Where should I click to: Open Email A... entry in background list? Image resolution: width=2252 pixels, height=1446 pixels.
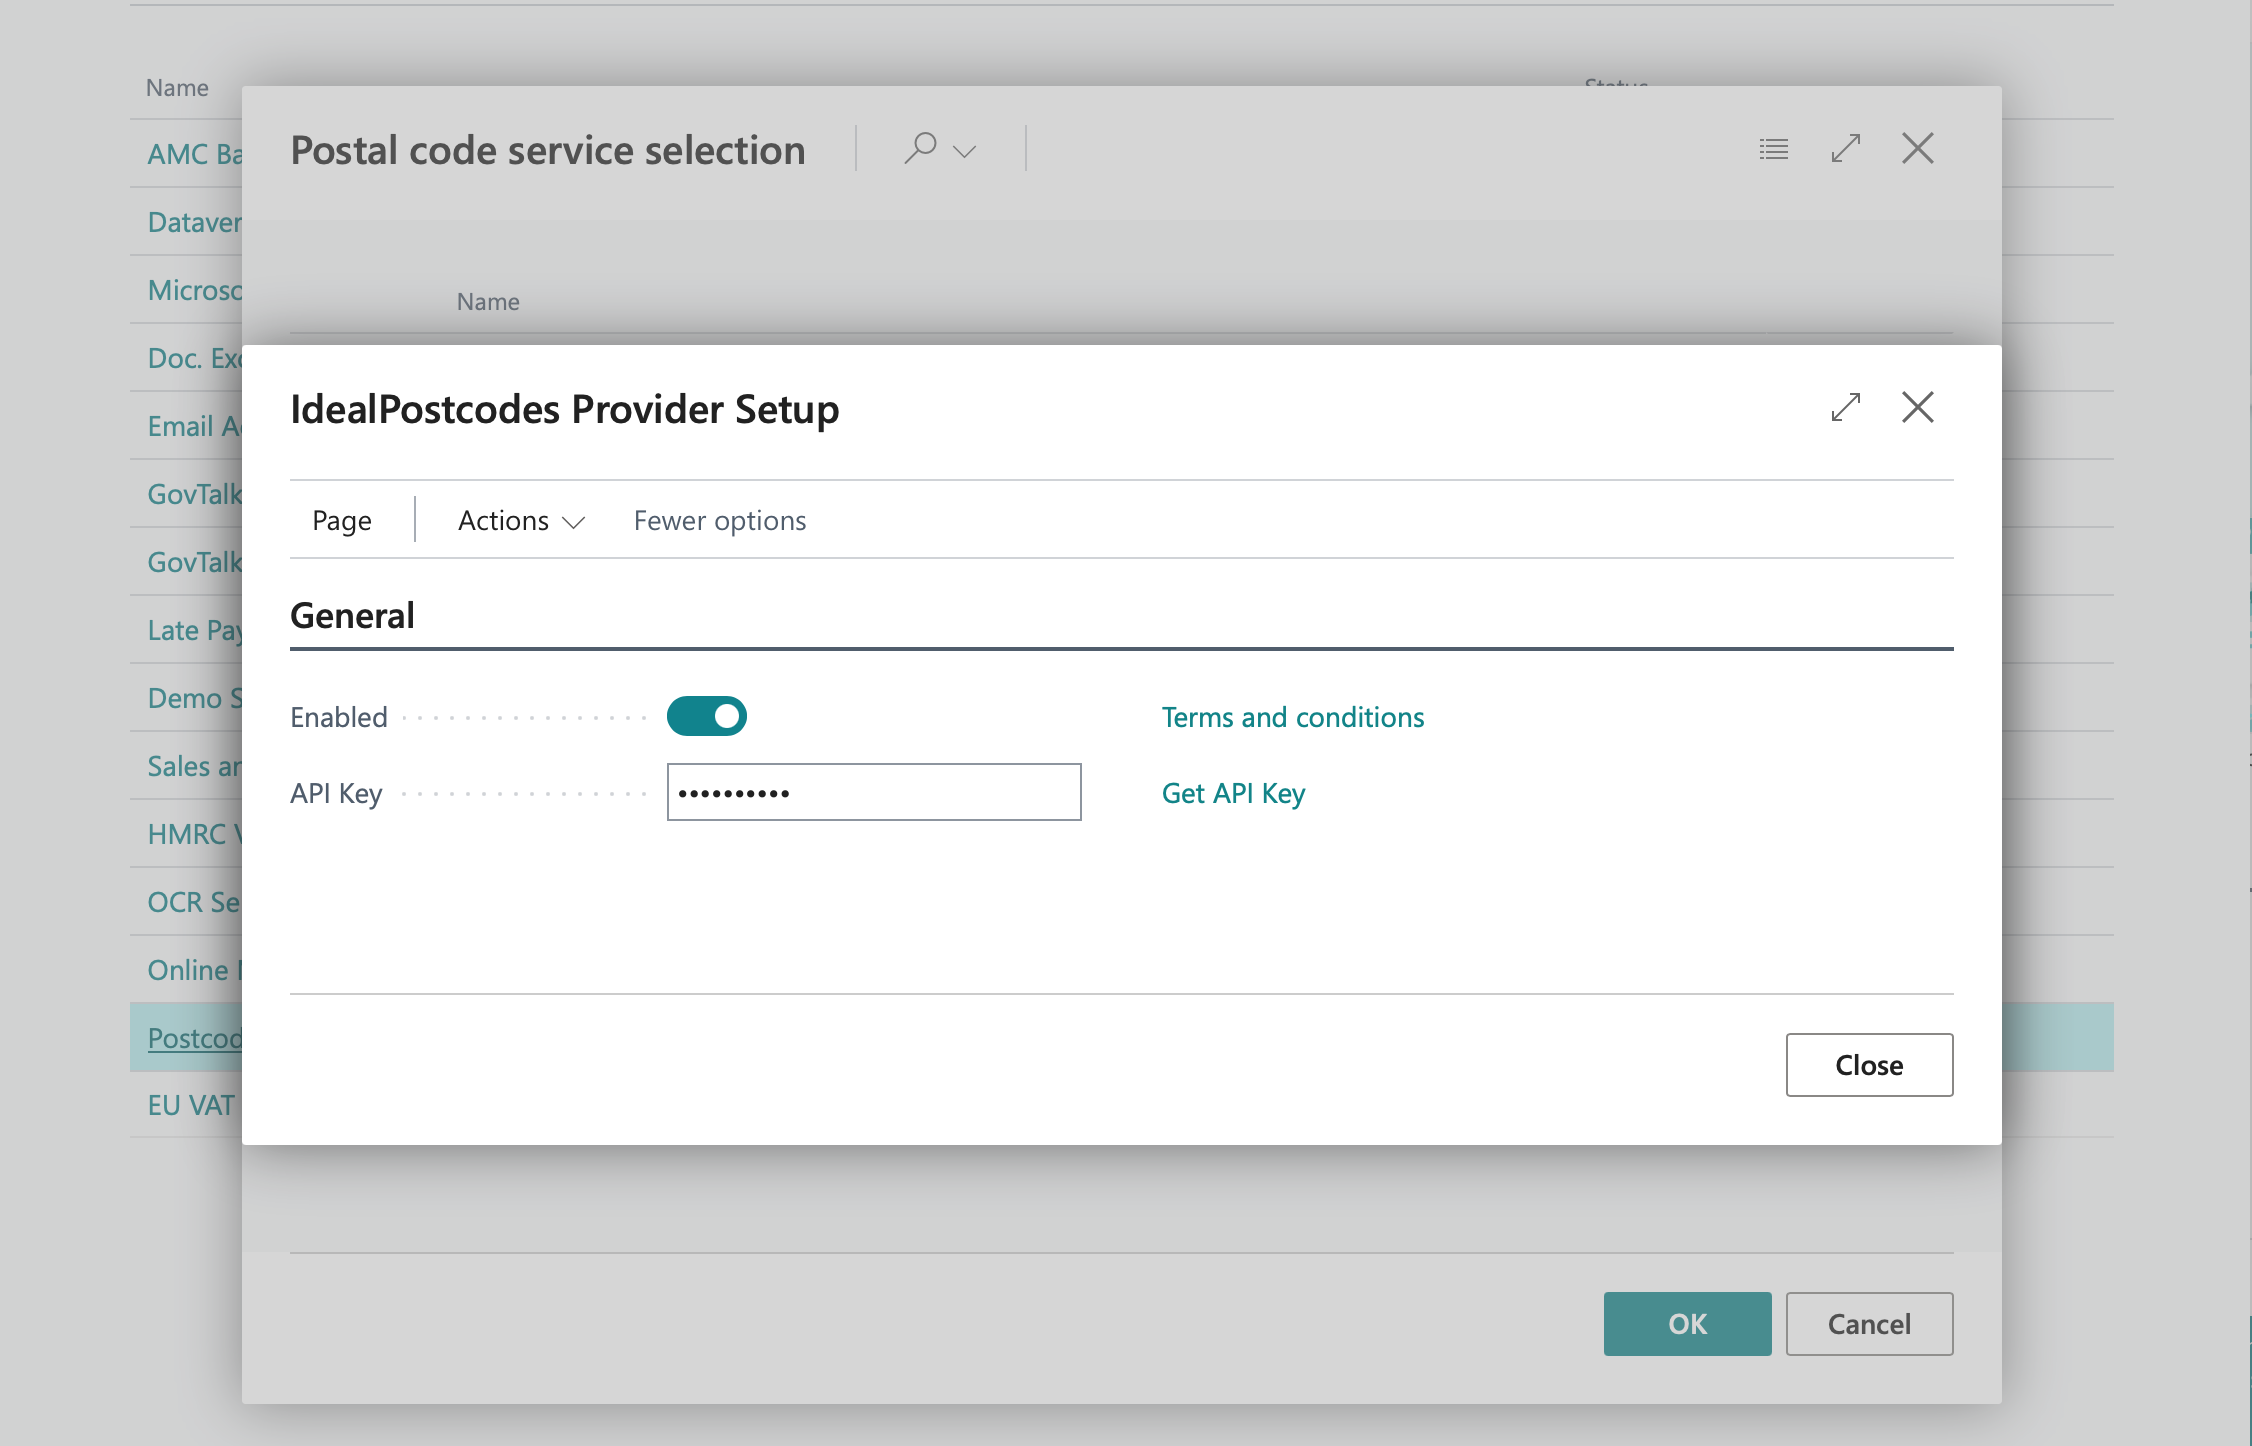click(x=194, y=426)
